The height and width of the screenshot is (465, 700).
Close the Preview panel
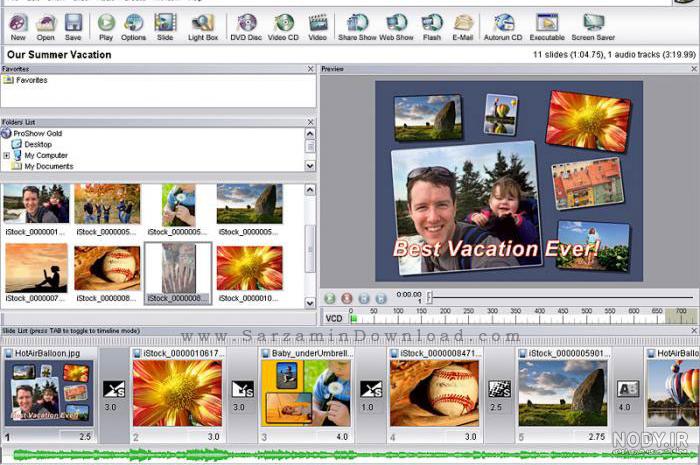(x=694, y=69)
